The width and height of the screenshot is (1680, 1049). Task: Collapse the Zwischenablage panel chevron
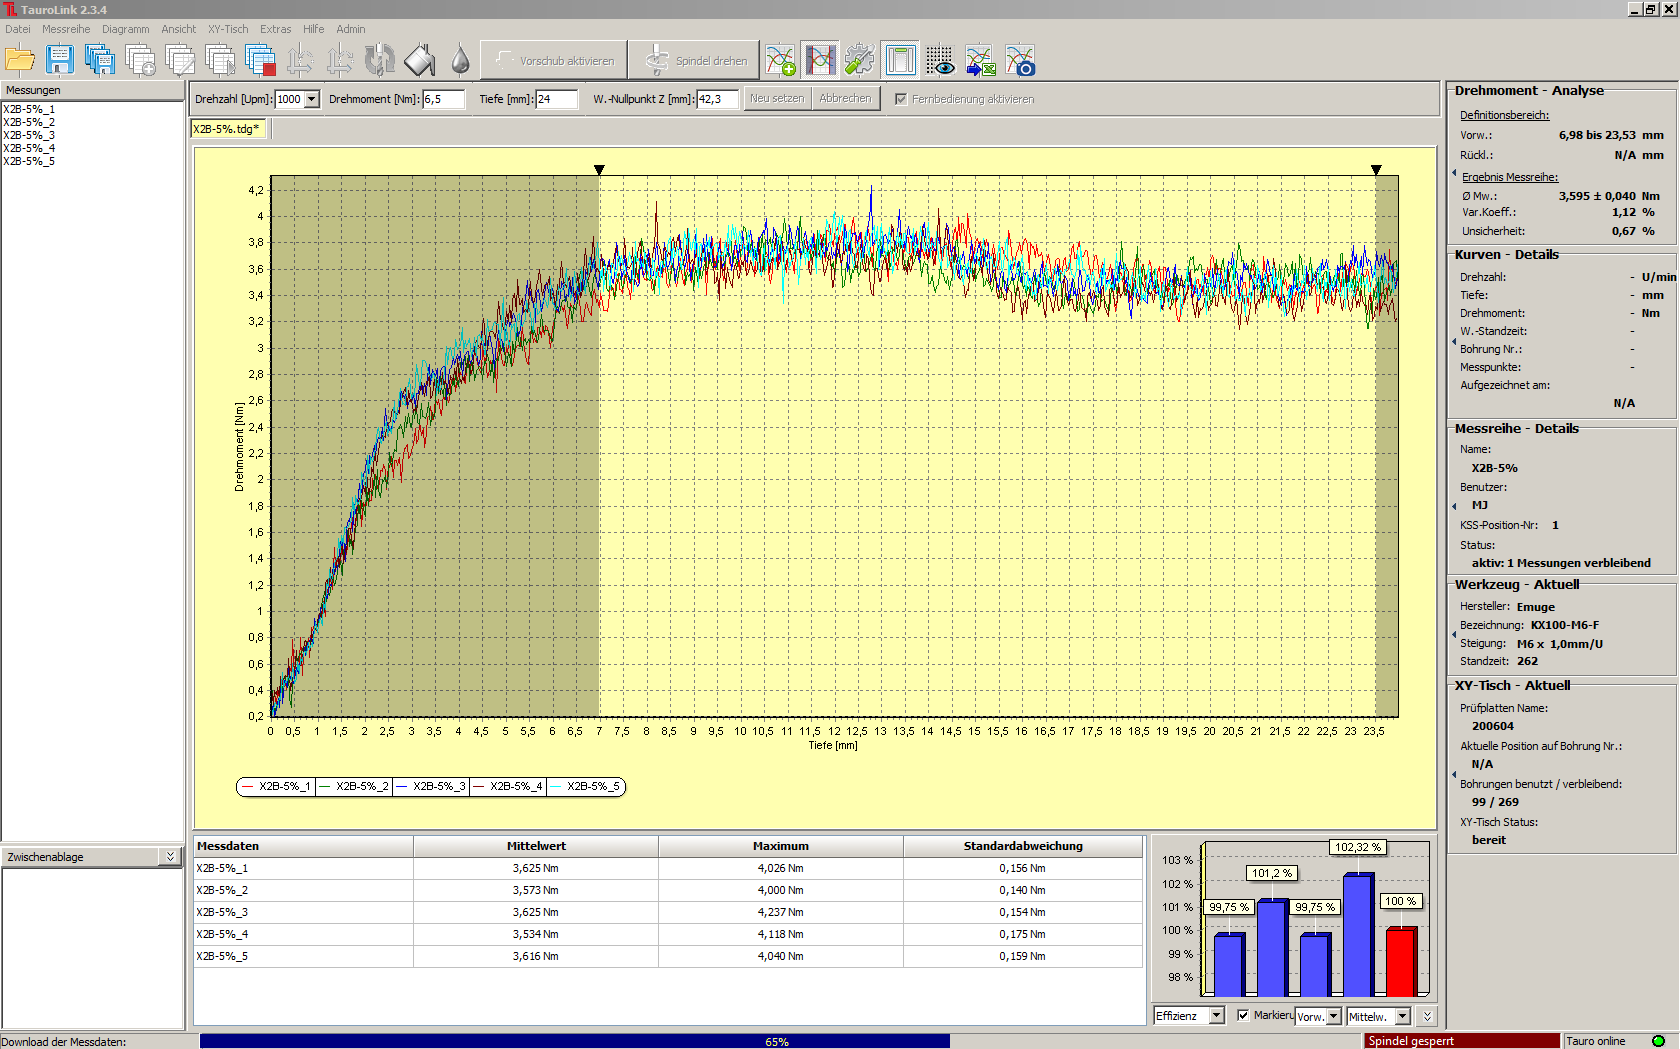[170, 857]
